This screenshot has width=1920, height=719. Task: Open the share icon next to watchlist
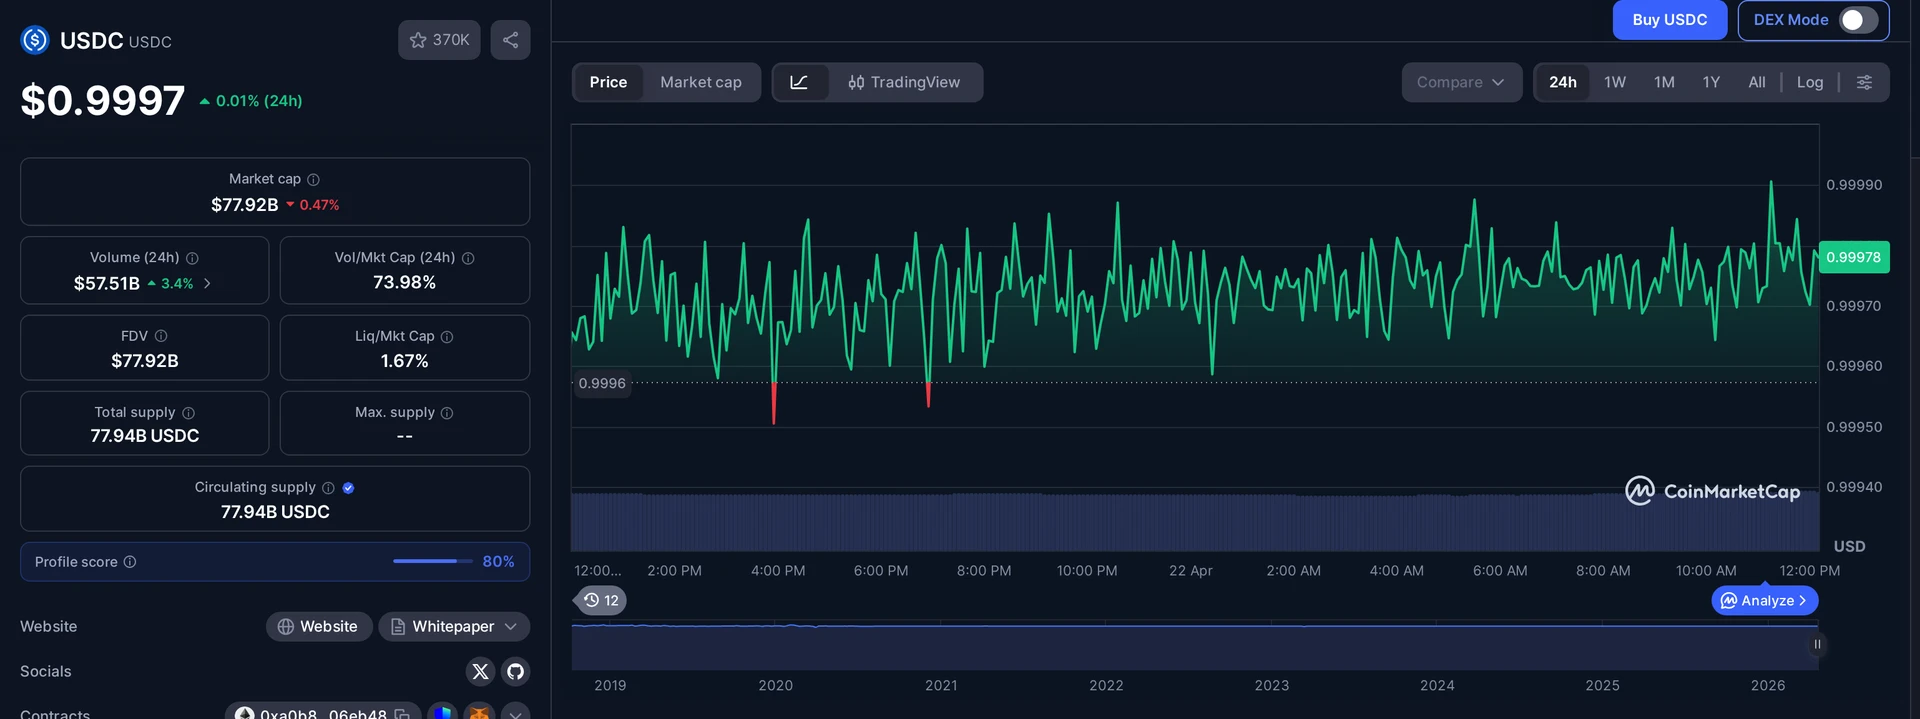click(x=510, y=40)
